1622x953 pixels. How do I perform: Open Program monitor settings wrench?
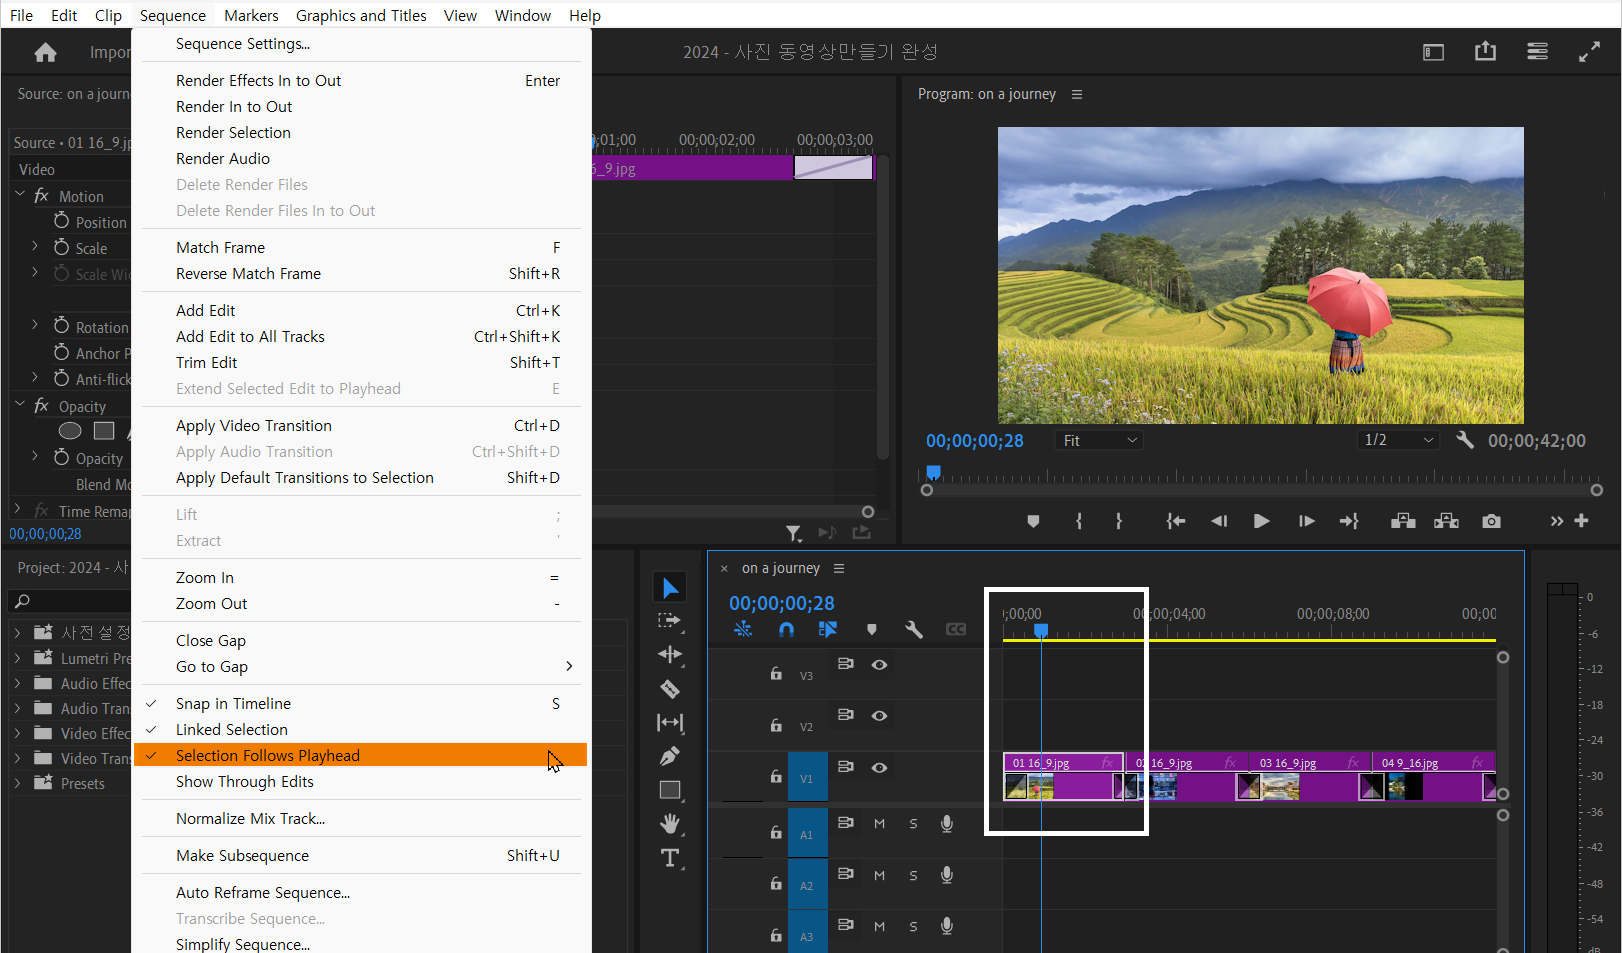[x=1465, y=440]
